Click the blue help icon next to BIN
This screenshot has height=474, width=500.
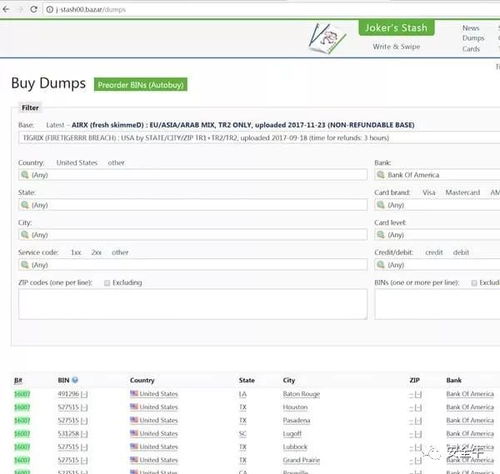click(75, 380)
